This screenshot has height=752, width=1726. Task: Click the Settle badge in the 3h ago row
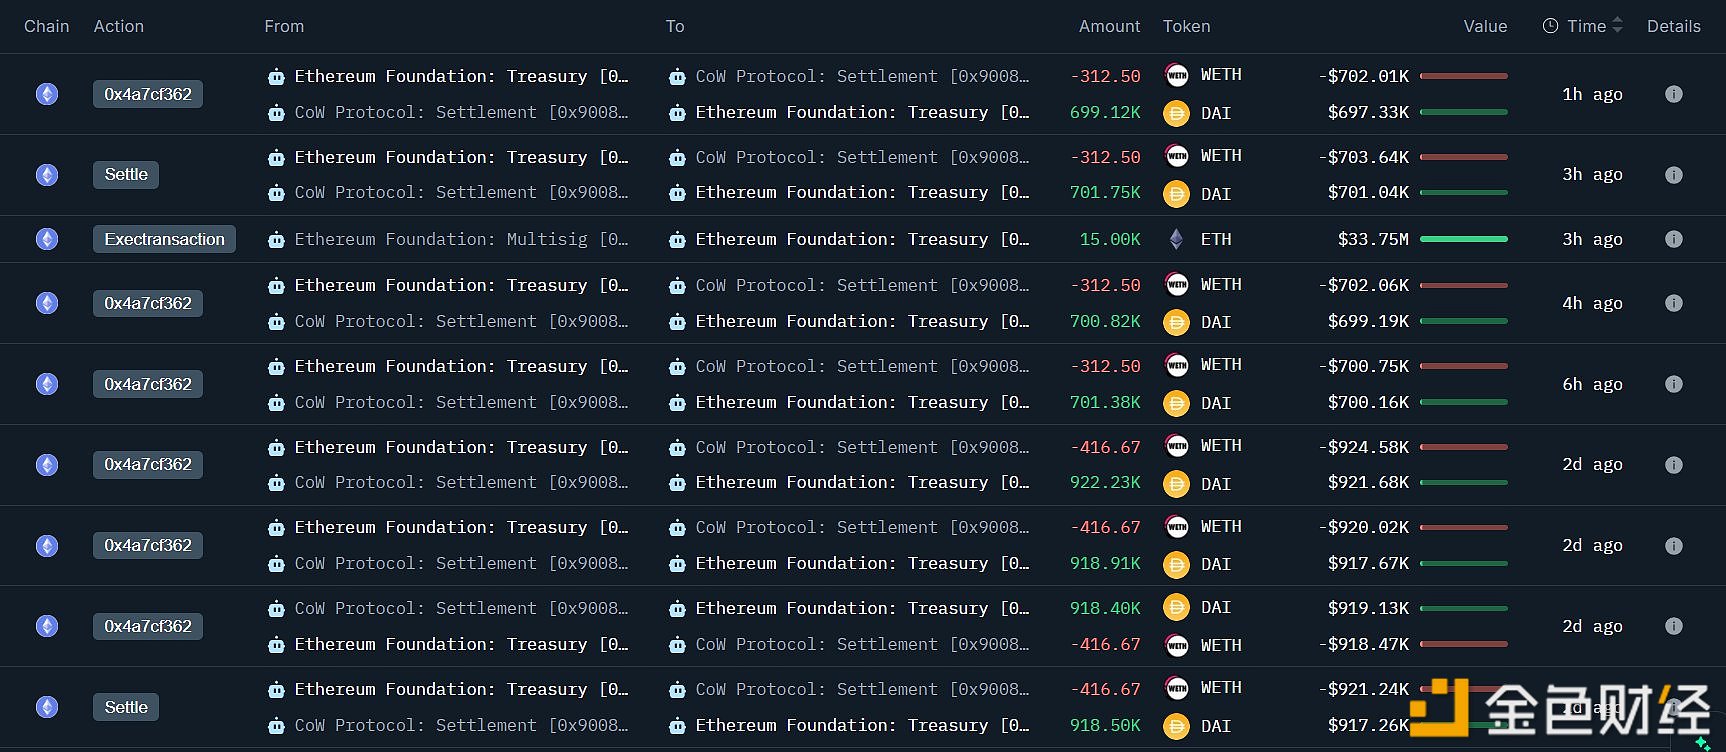pyautogui.click(x=126, y=175)
